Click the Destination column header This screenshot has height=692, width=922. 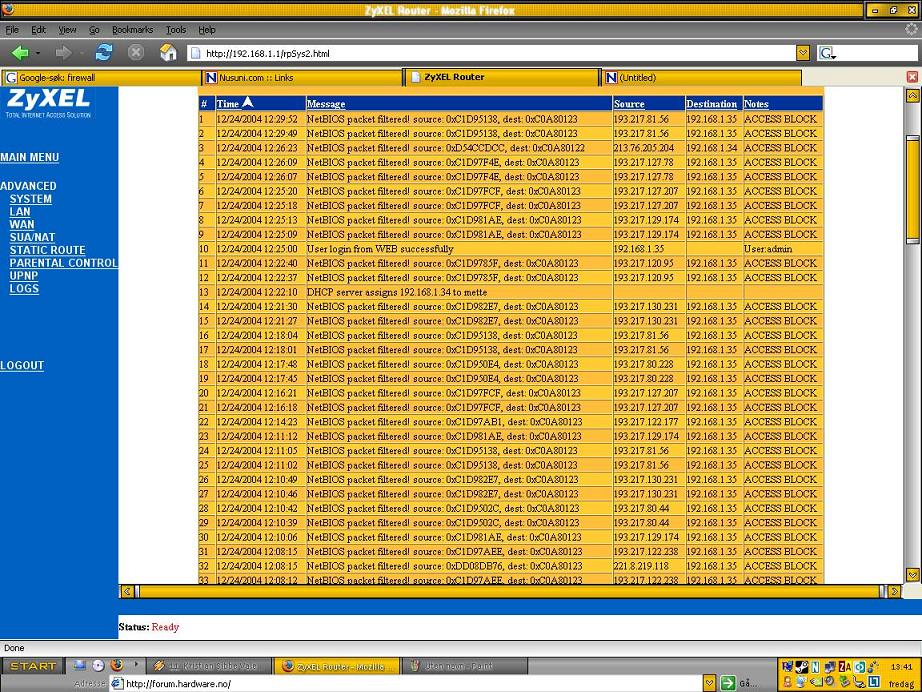click(x=711, y=104)
